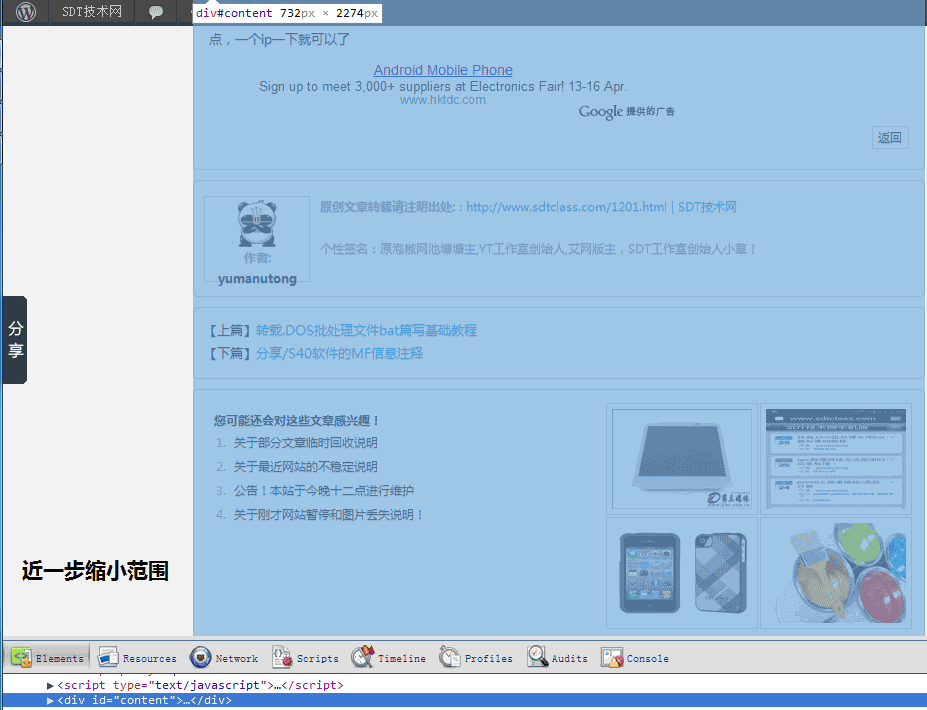Open the comments speech bubble icon
927x710 pixels.
tap(156, 12)
